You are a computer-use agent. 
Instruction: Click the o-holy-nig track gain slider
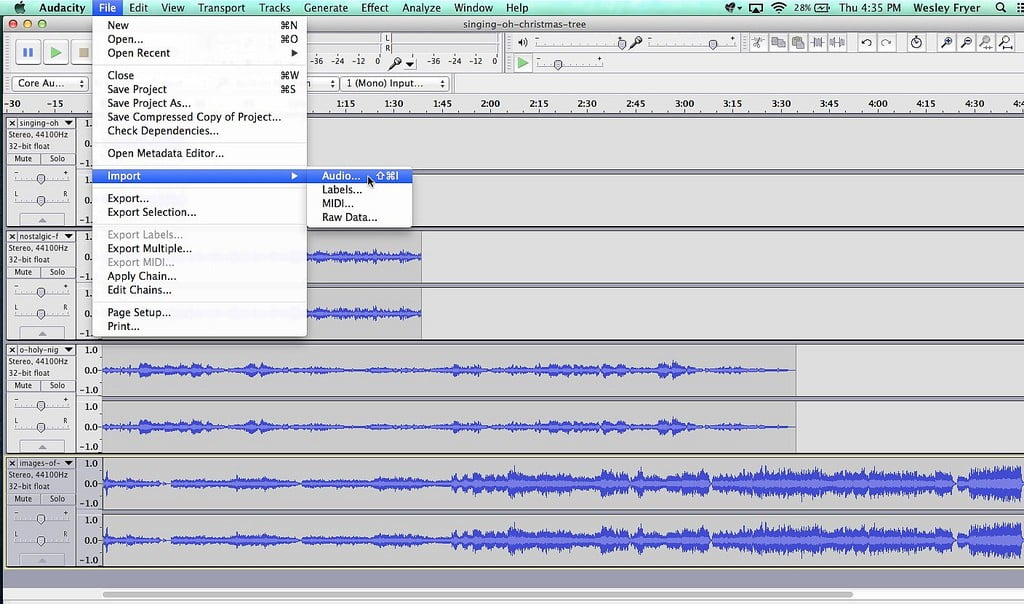coord(40,405)
